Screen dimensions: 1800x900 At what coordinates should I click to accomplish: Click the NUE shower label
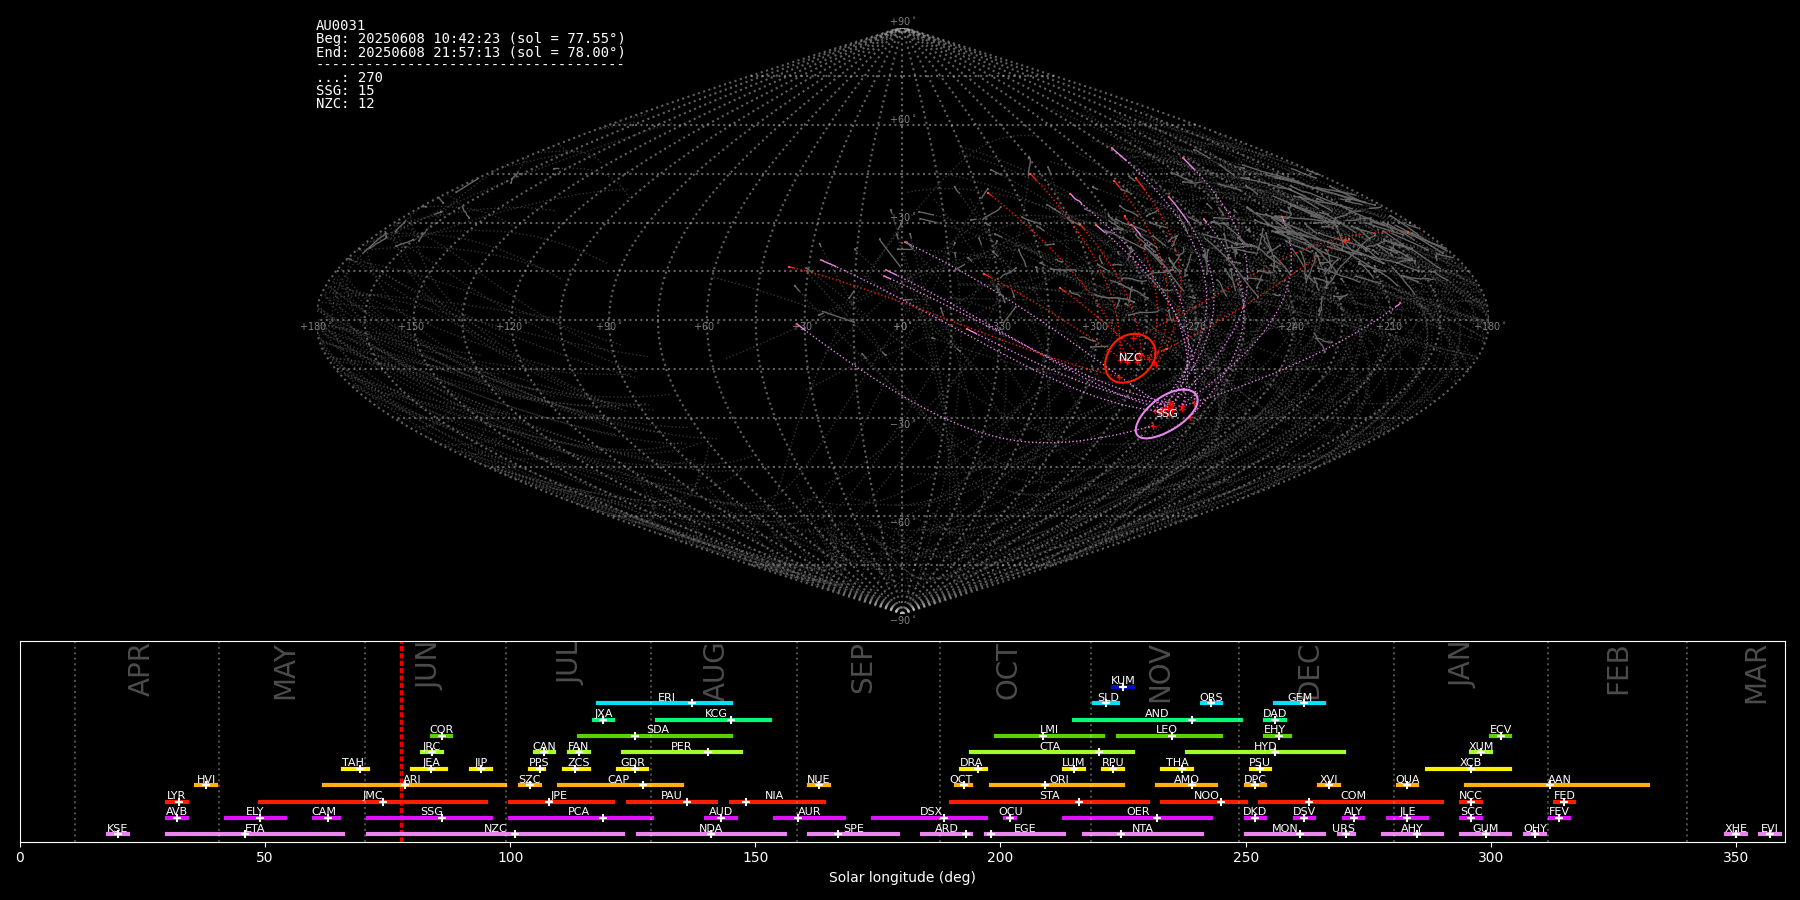point(818,780)
